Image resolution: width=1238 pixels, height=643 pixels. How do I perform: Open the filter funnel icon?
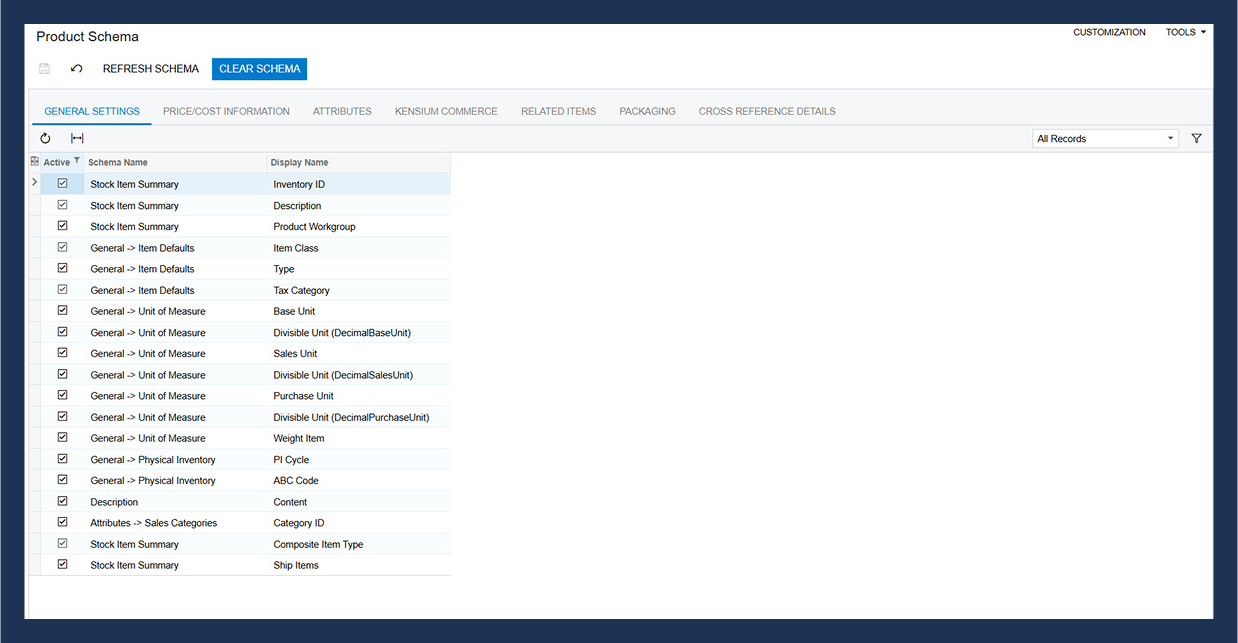point(1196,139)
